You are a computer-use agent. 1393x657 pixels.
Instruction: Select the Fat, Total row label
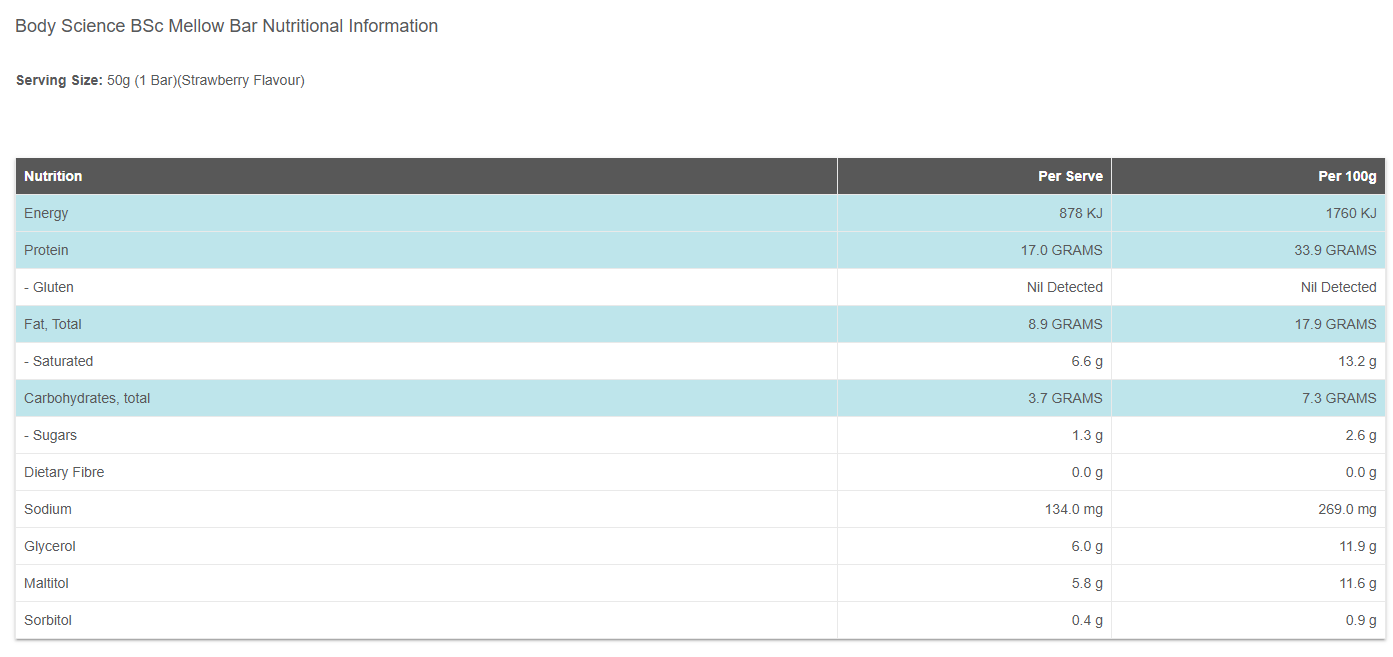(53, 324)
